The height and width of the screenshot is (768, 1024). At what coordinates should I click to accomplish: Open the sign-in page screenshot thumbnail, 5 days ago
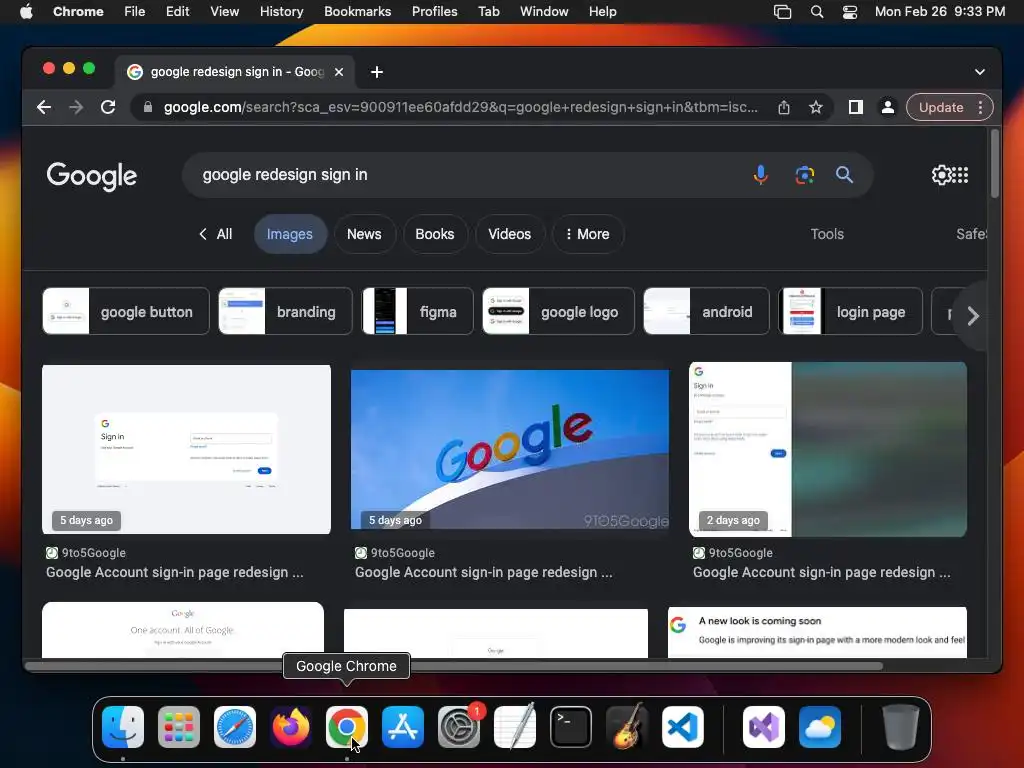point(186,449)
